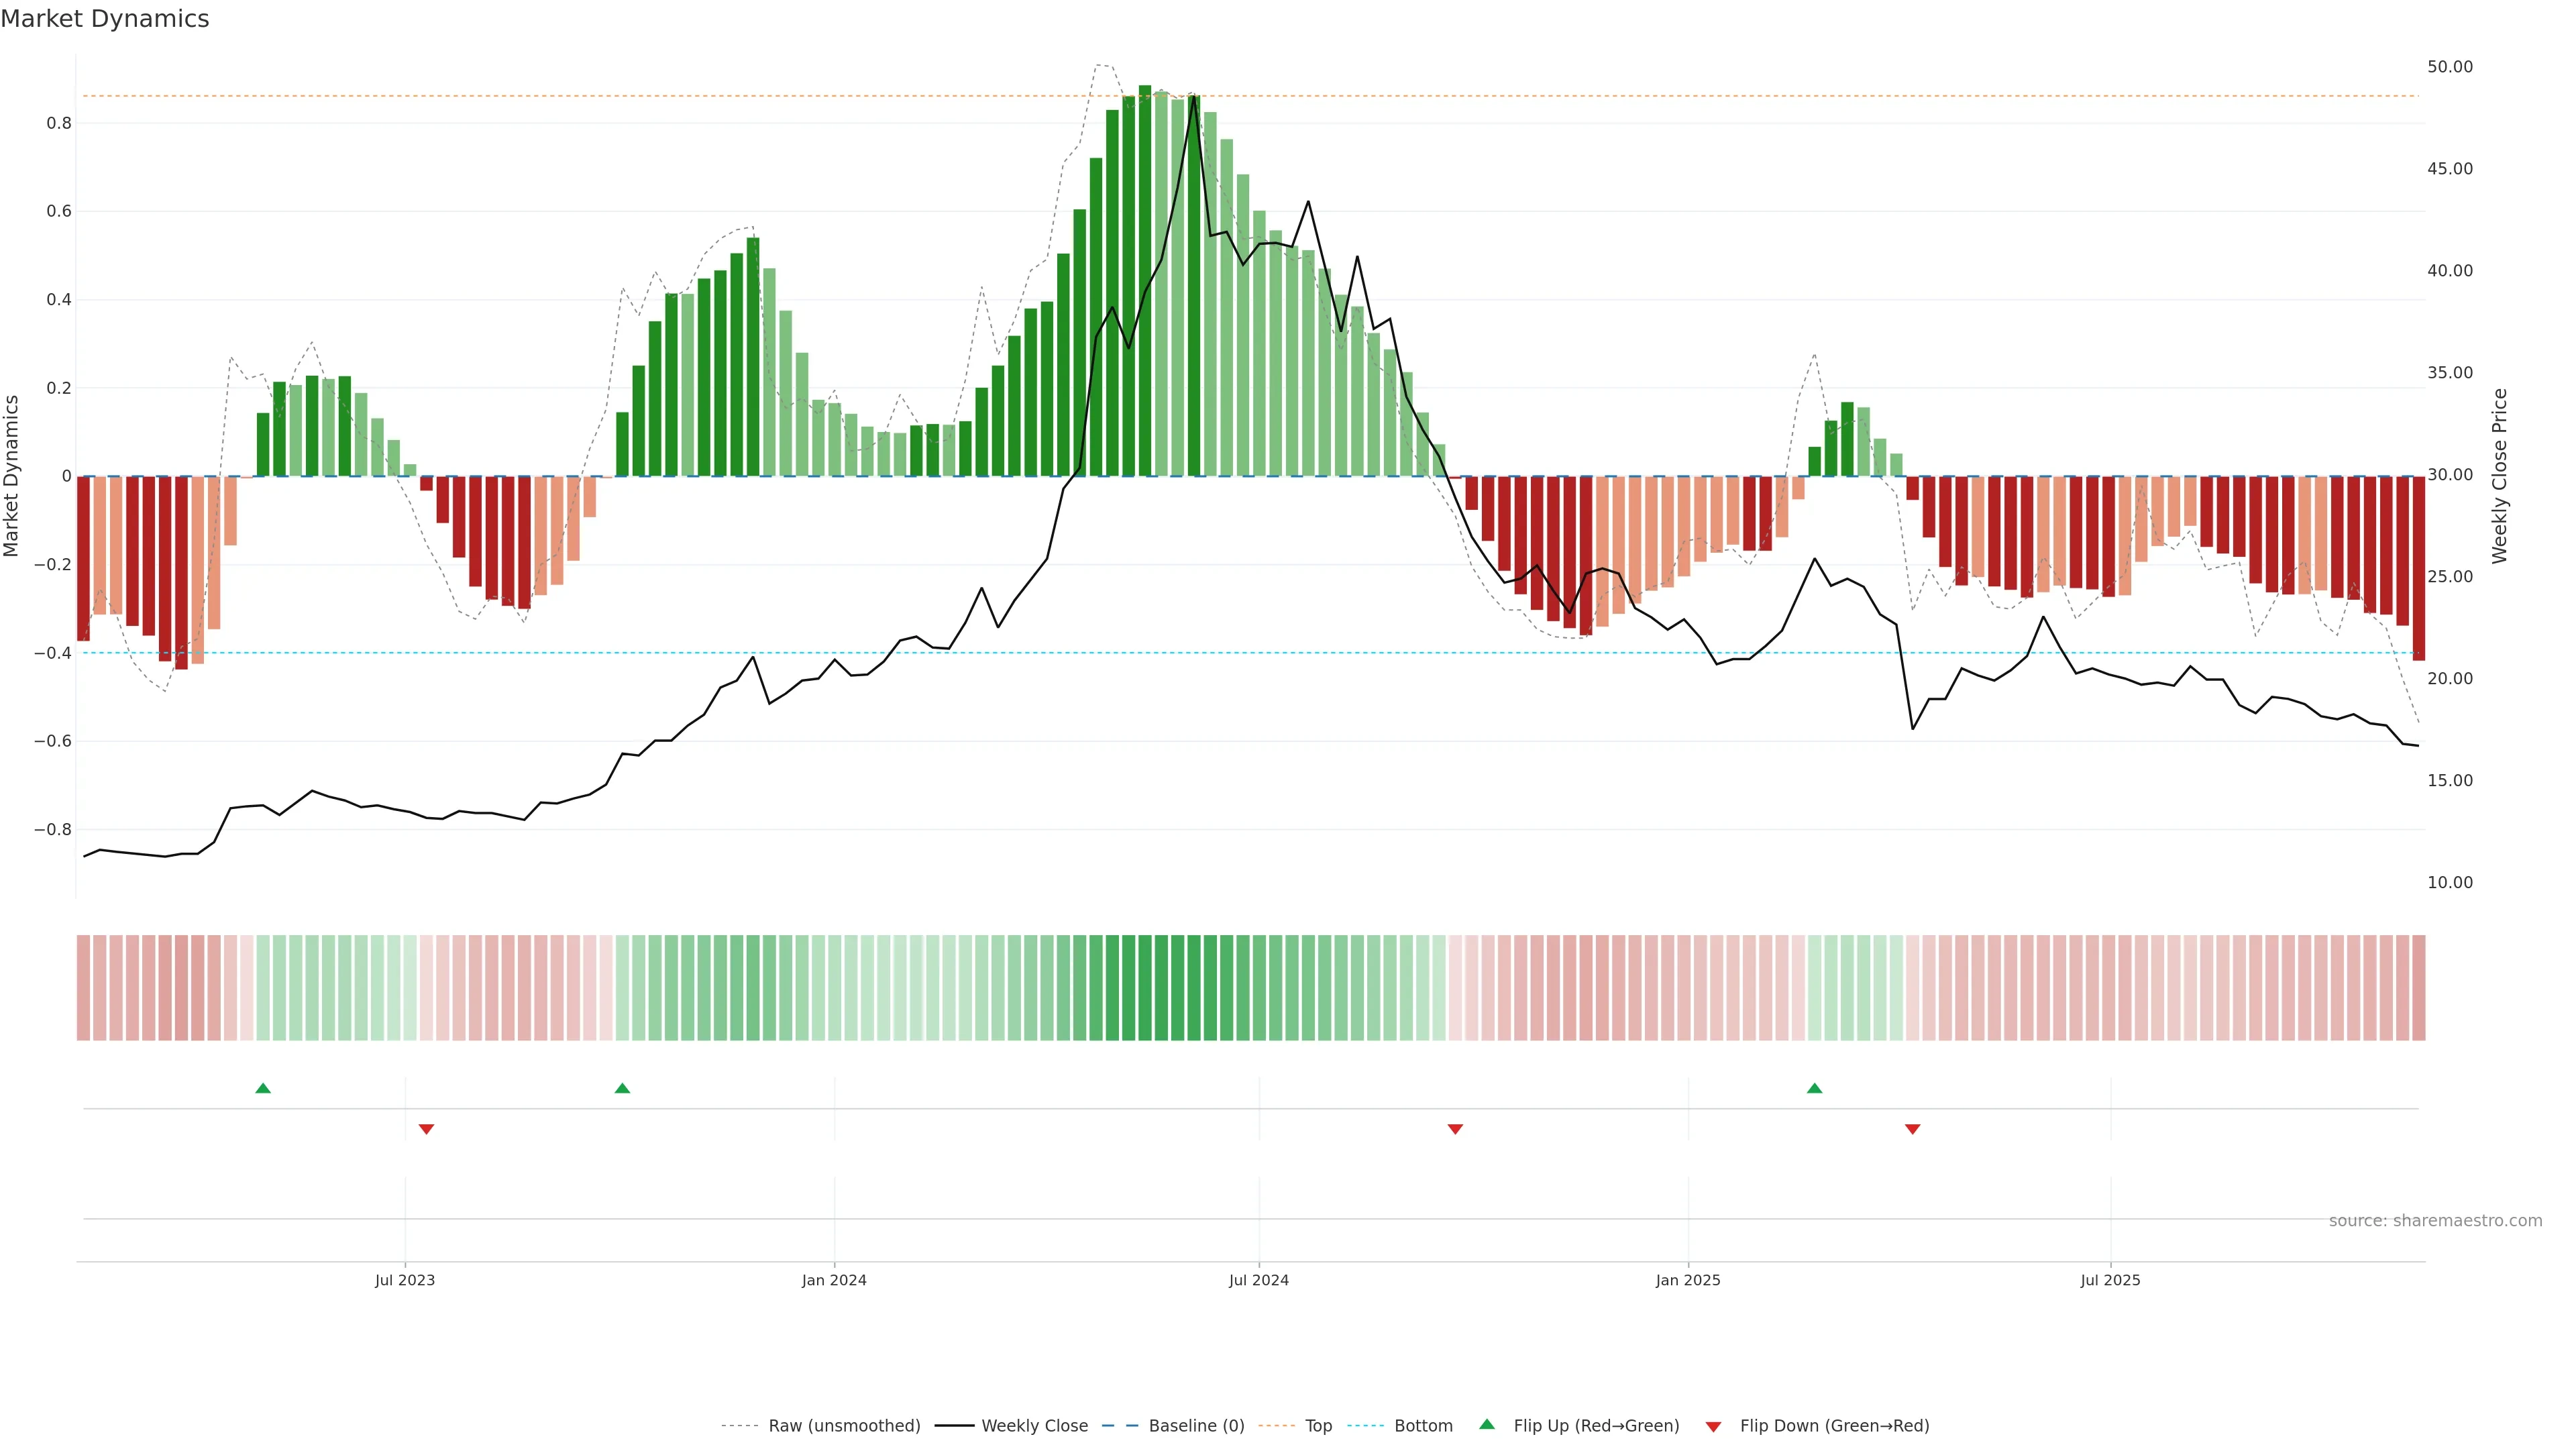Image resolution: width=2576 pixels, height=1449 pixels.
Task: Click the green flip-up marker in early 2025
Action: point(1814,1088)
